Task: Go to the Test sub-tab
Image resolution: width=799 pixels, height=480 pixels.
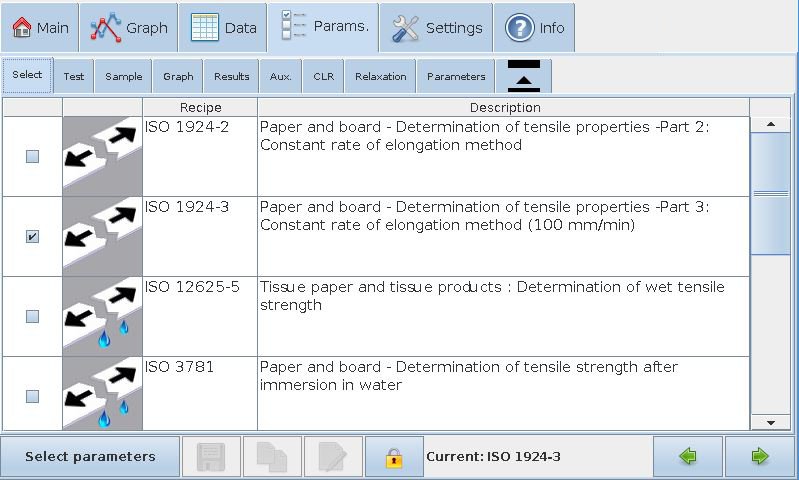Action: pos(74,76)
